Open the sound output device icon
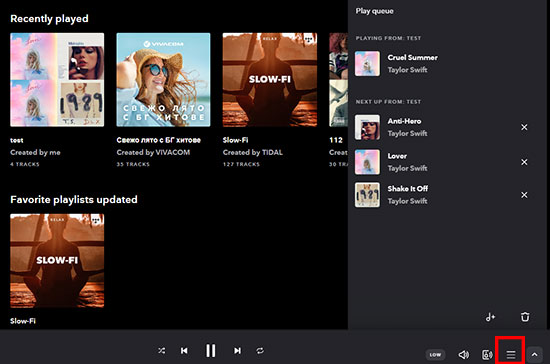 [487, 355]
